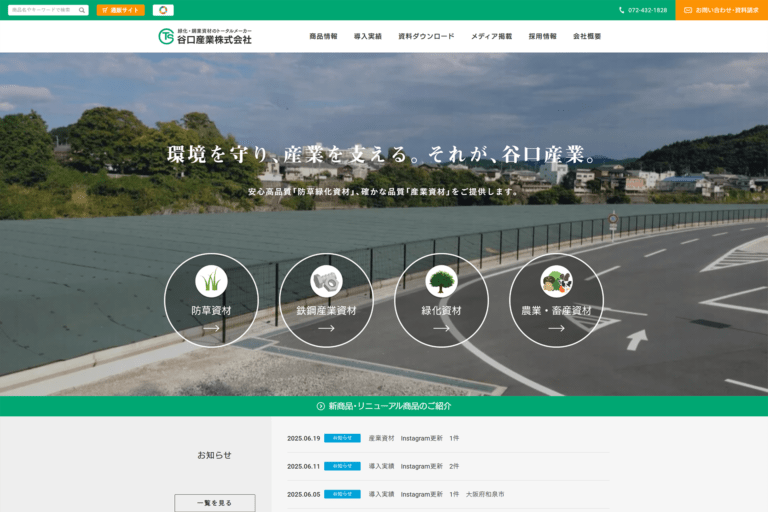This screenshot has height=512, width=768.
Task: Open the 採用情報 page
Action: point(542,36)
